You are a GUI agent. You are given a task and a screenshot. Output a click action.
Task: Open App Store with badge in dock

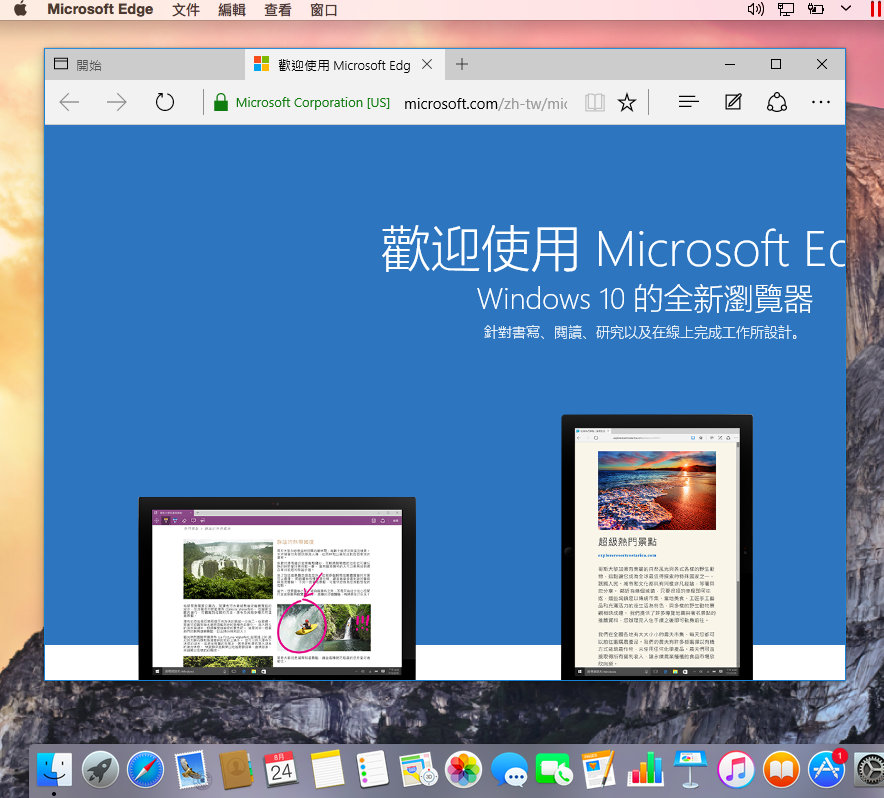(x=827, y=769)
